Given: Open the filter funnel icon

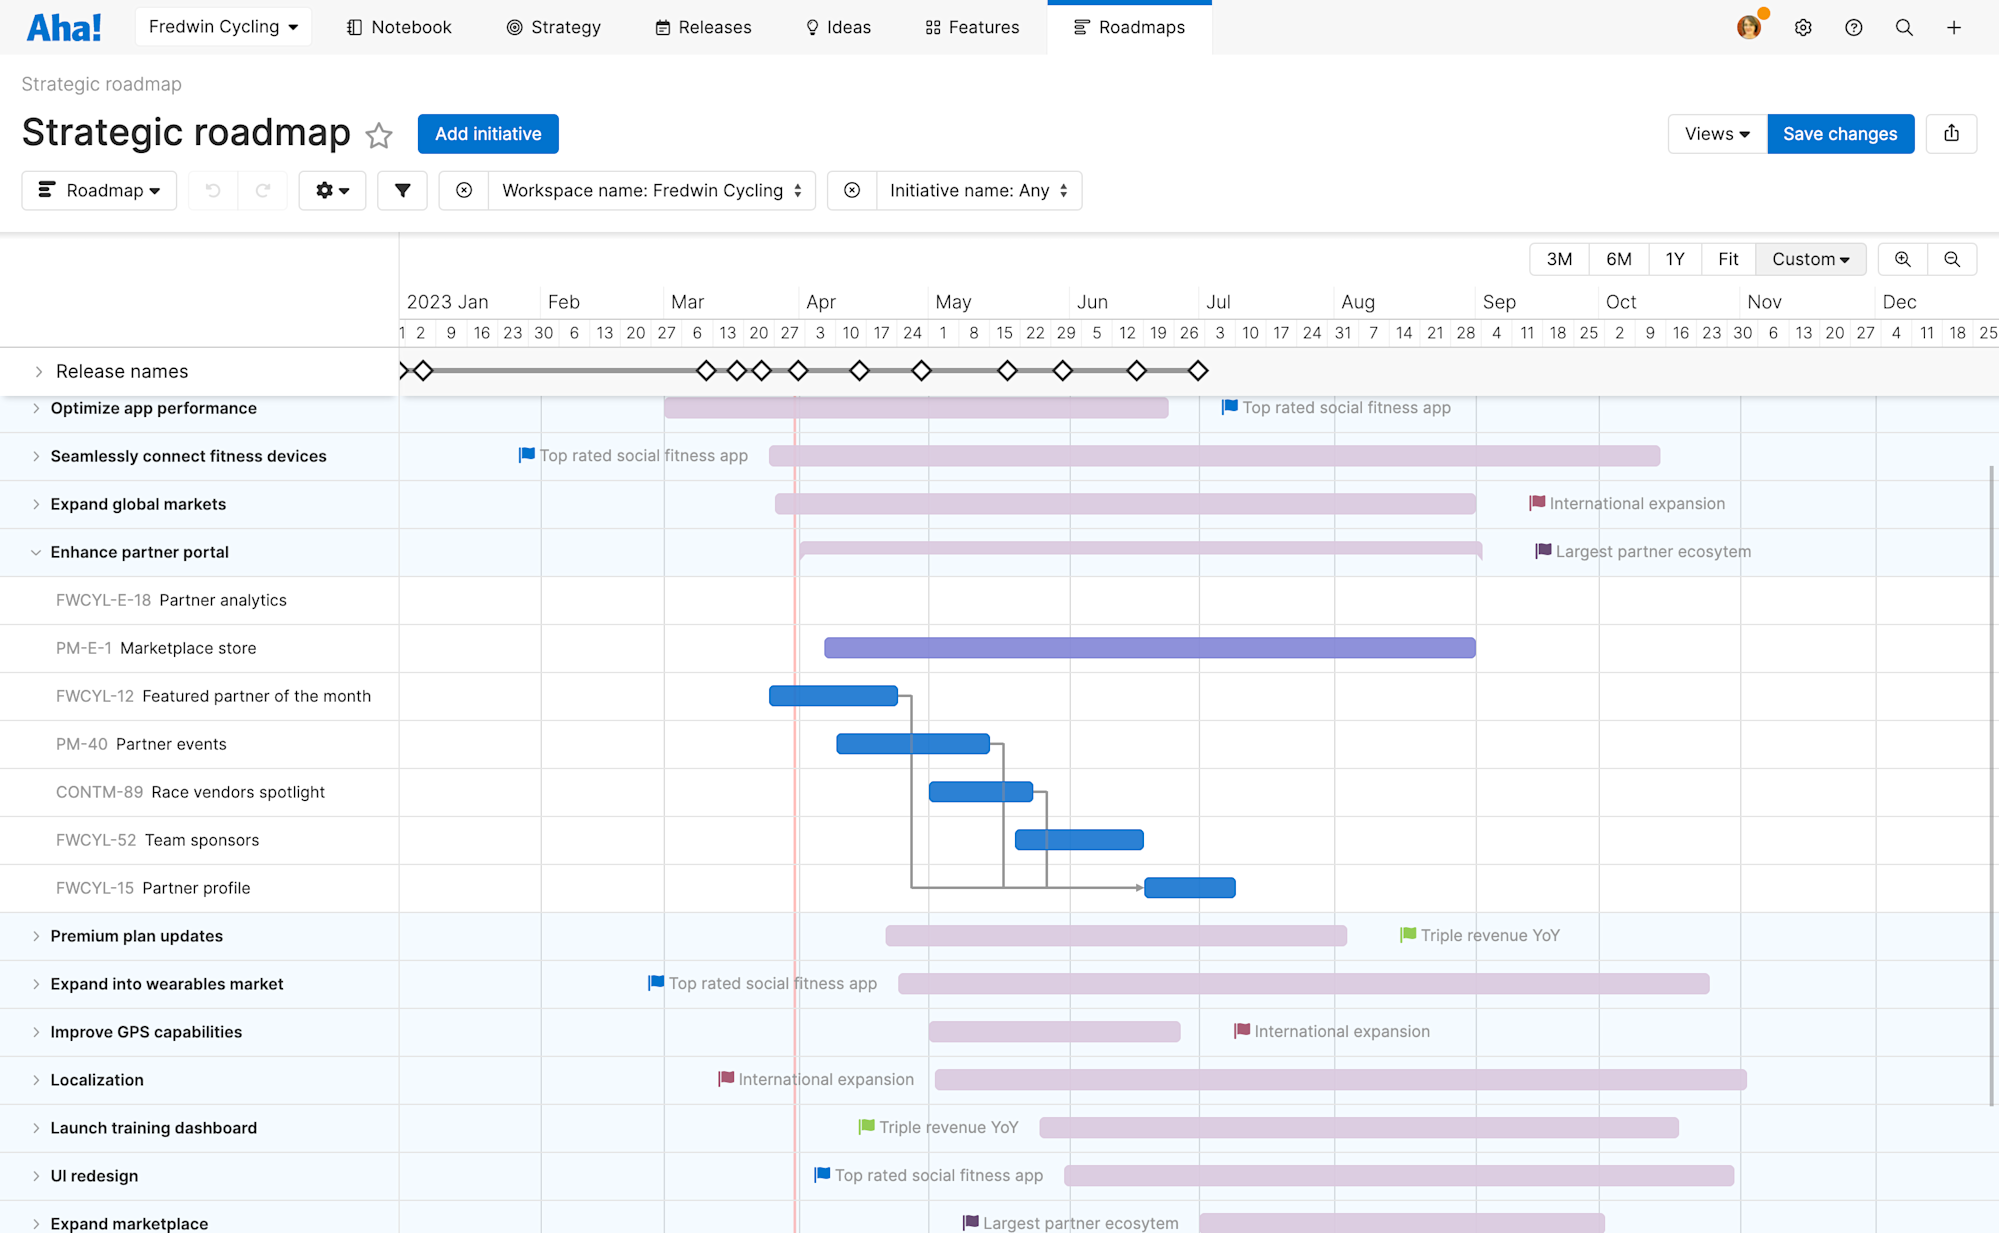Looking at the screenshot, I should [x=402, y=190].
